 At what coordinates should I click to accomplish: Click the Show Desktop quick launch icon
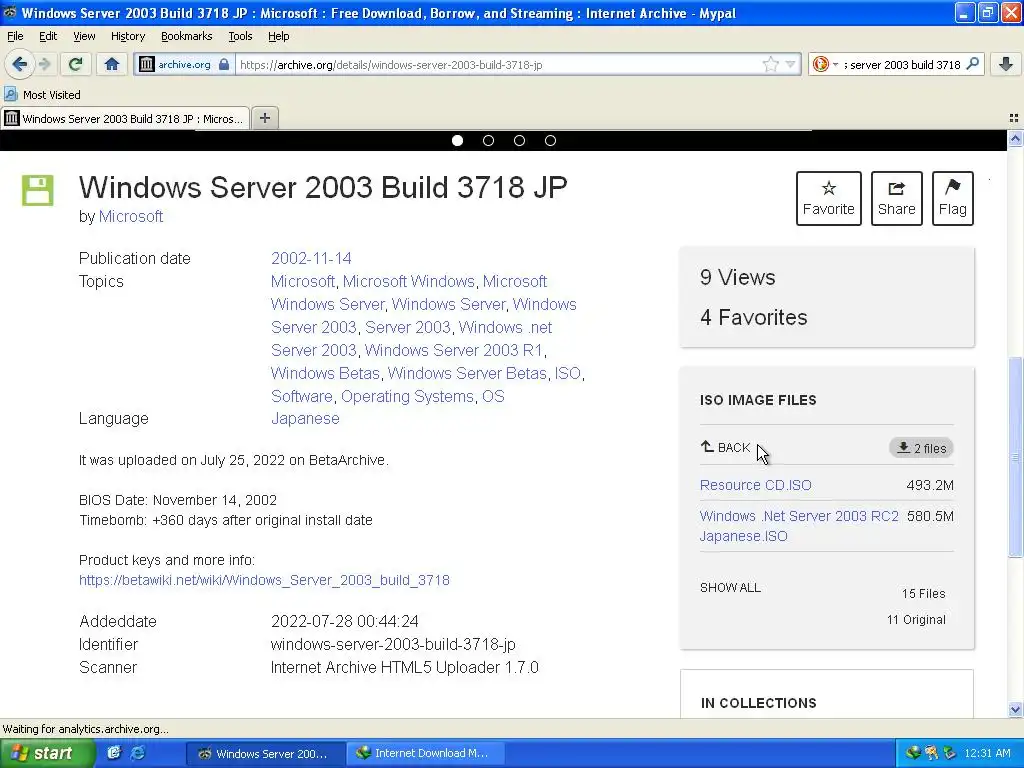114,753
